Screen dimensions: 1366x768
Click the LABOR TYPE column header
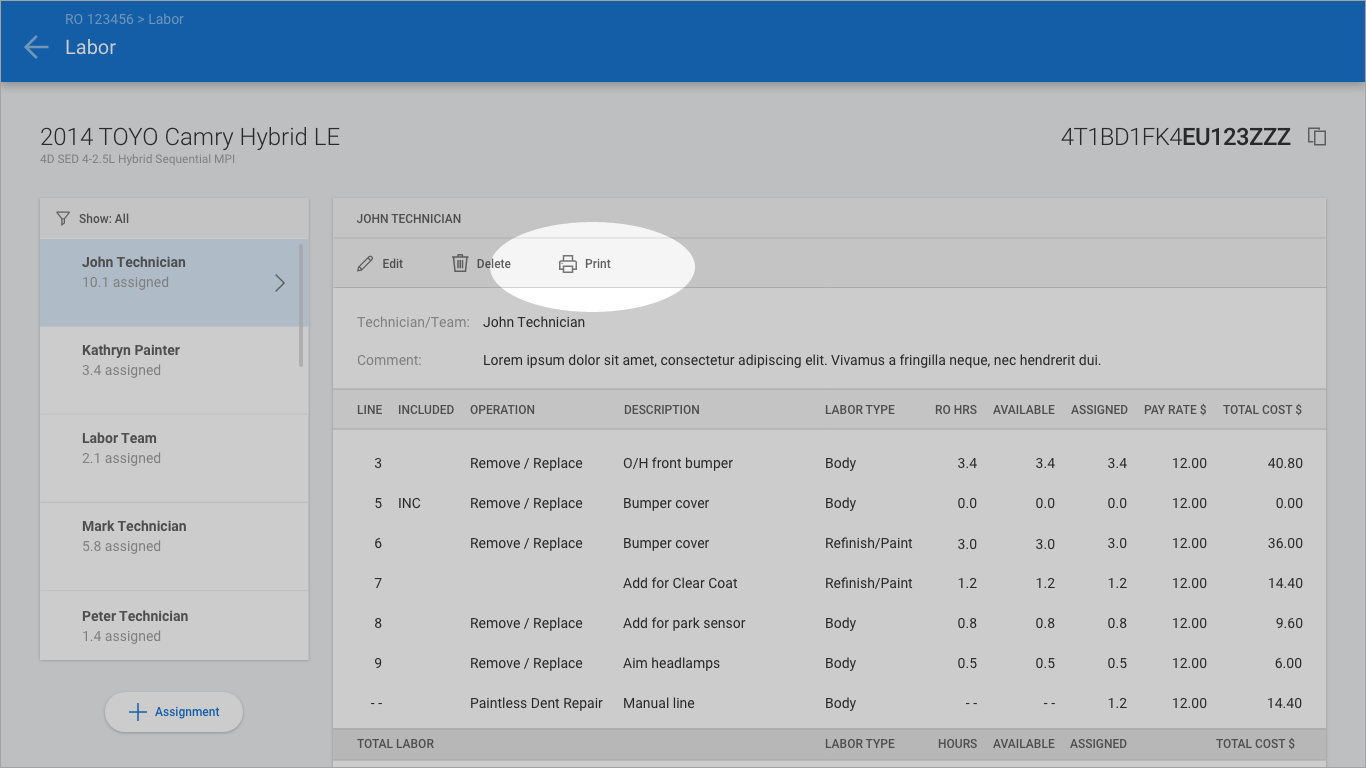point(859,410)
